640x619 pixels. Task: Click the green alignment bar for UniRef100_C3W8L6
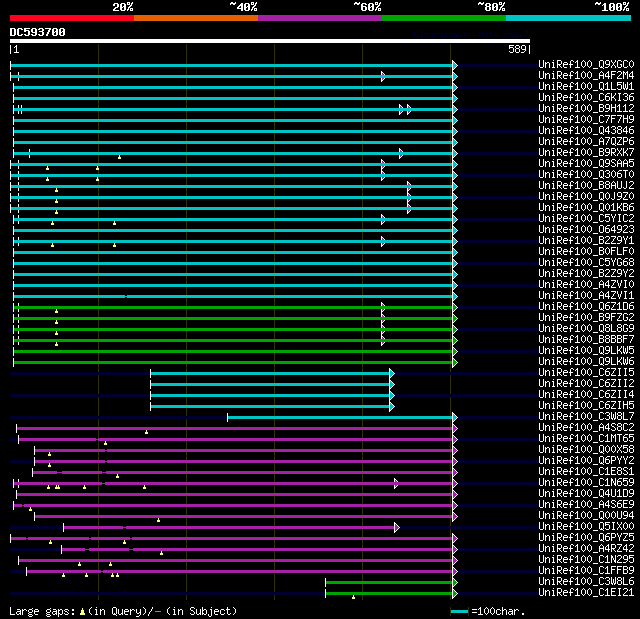(x=391, y=583)
